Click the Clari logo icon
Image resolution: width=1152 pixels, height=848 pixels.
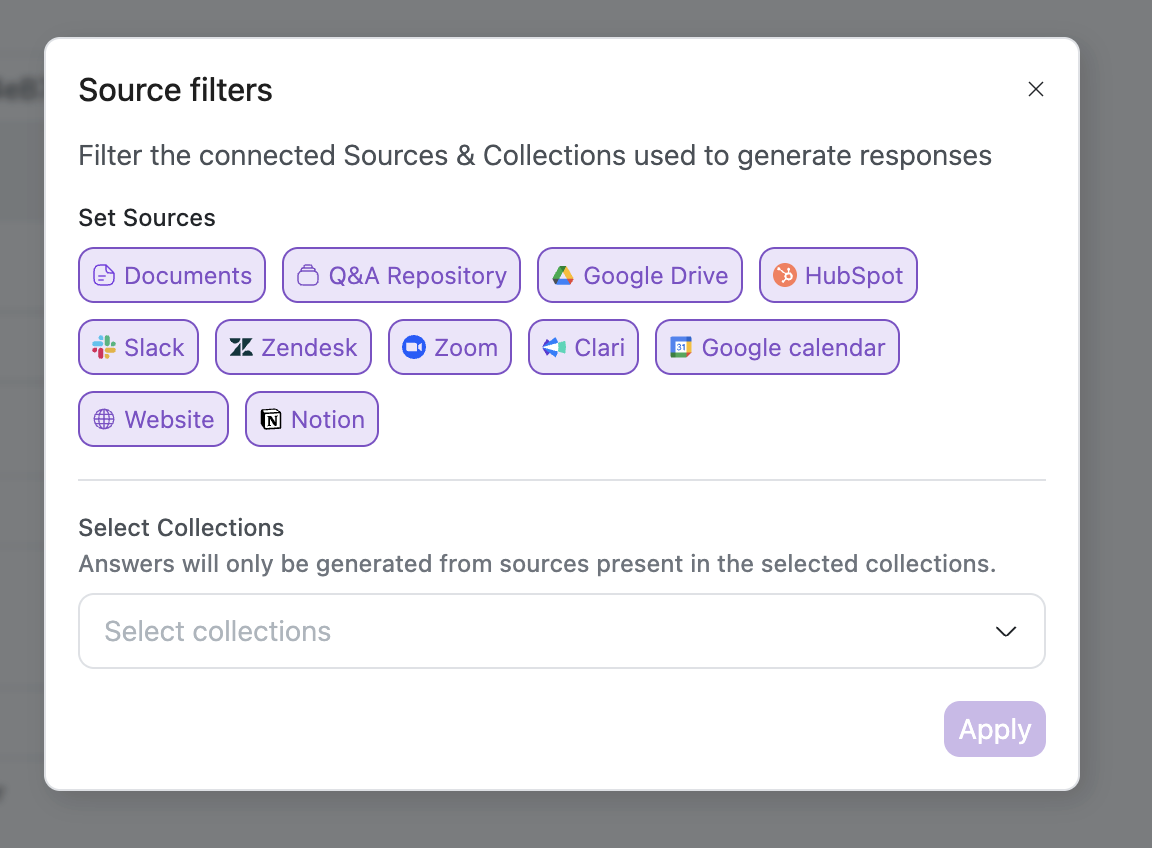(x=554, y=348)
